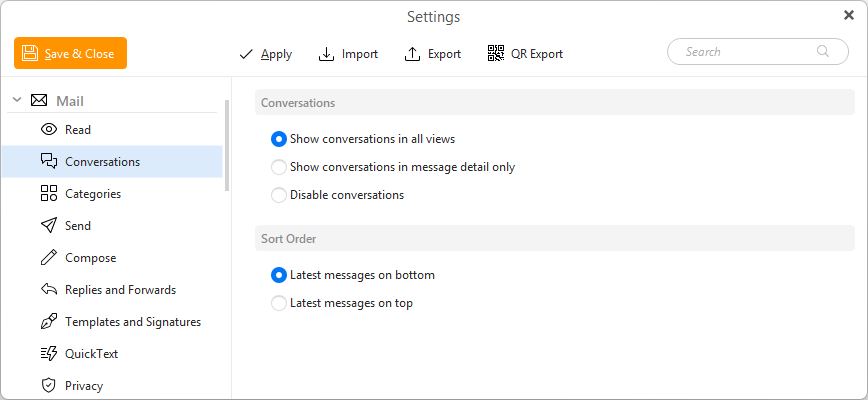Click the Categories grid icon
Image resolution: width=868 pixels, height=400 pixels.
48,194
